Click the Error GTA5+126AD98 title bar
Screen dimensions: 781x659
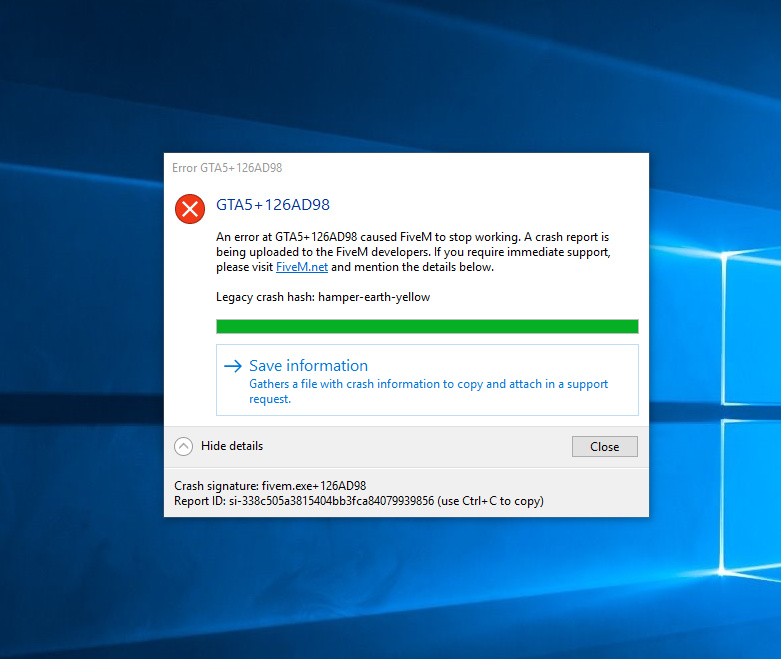click(x=406, y=168)
